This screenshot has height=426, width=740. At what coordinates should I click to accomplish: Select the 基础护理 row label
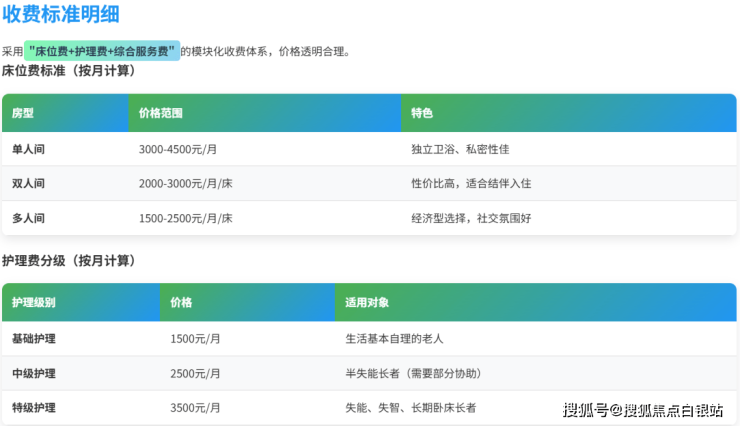(x=34, y=339)
